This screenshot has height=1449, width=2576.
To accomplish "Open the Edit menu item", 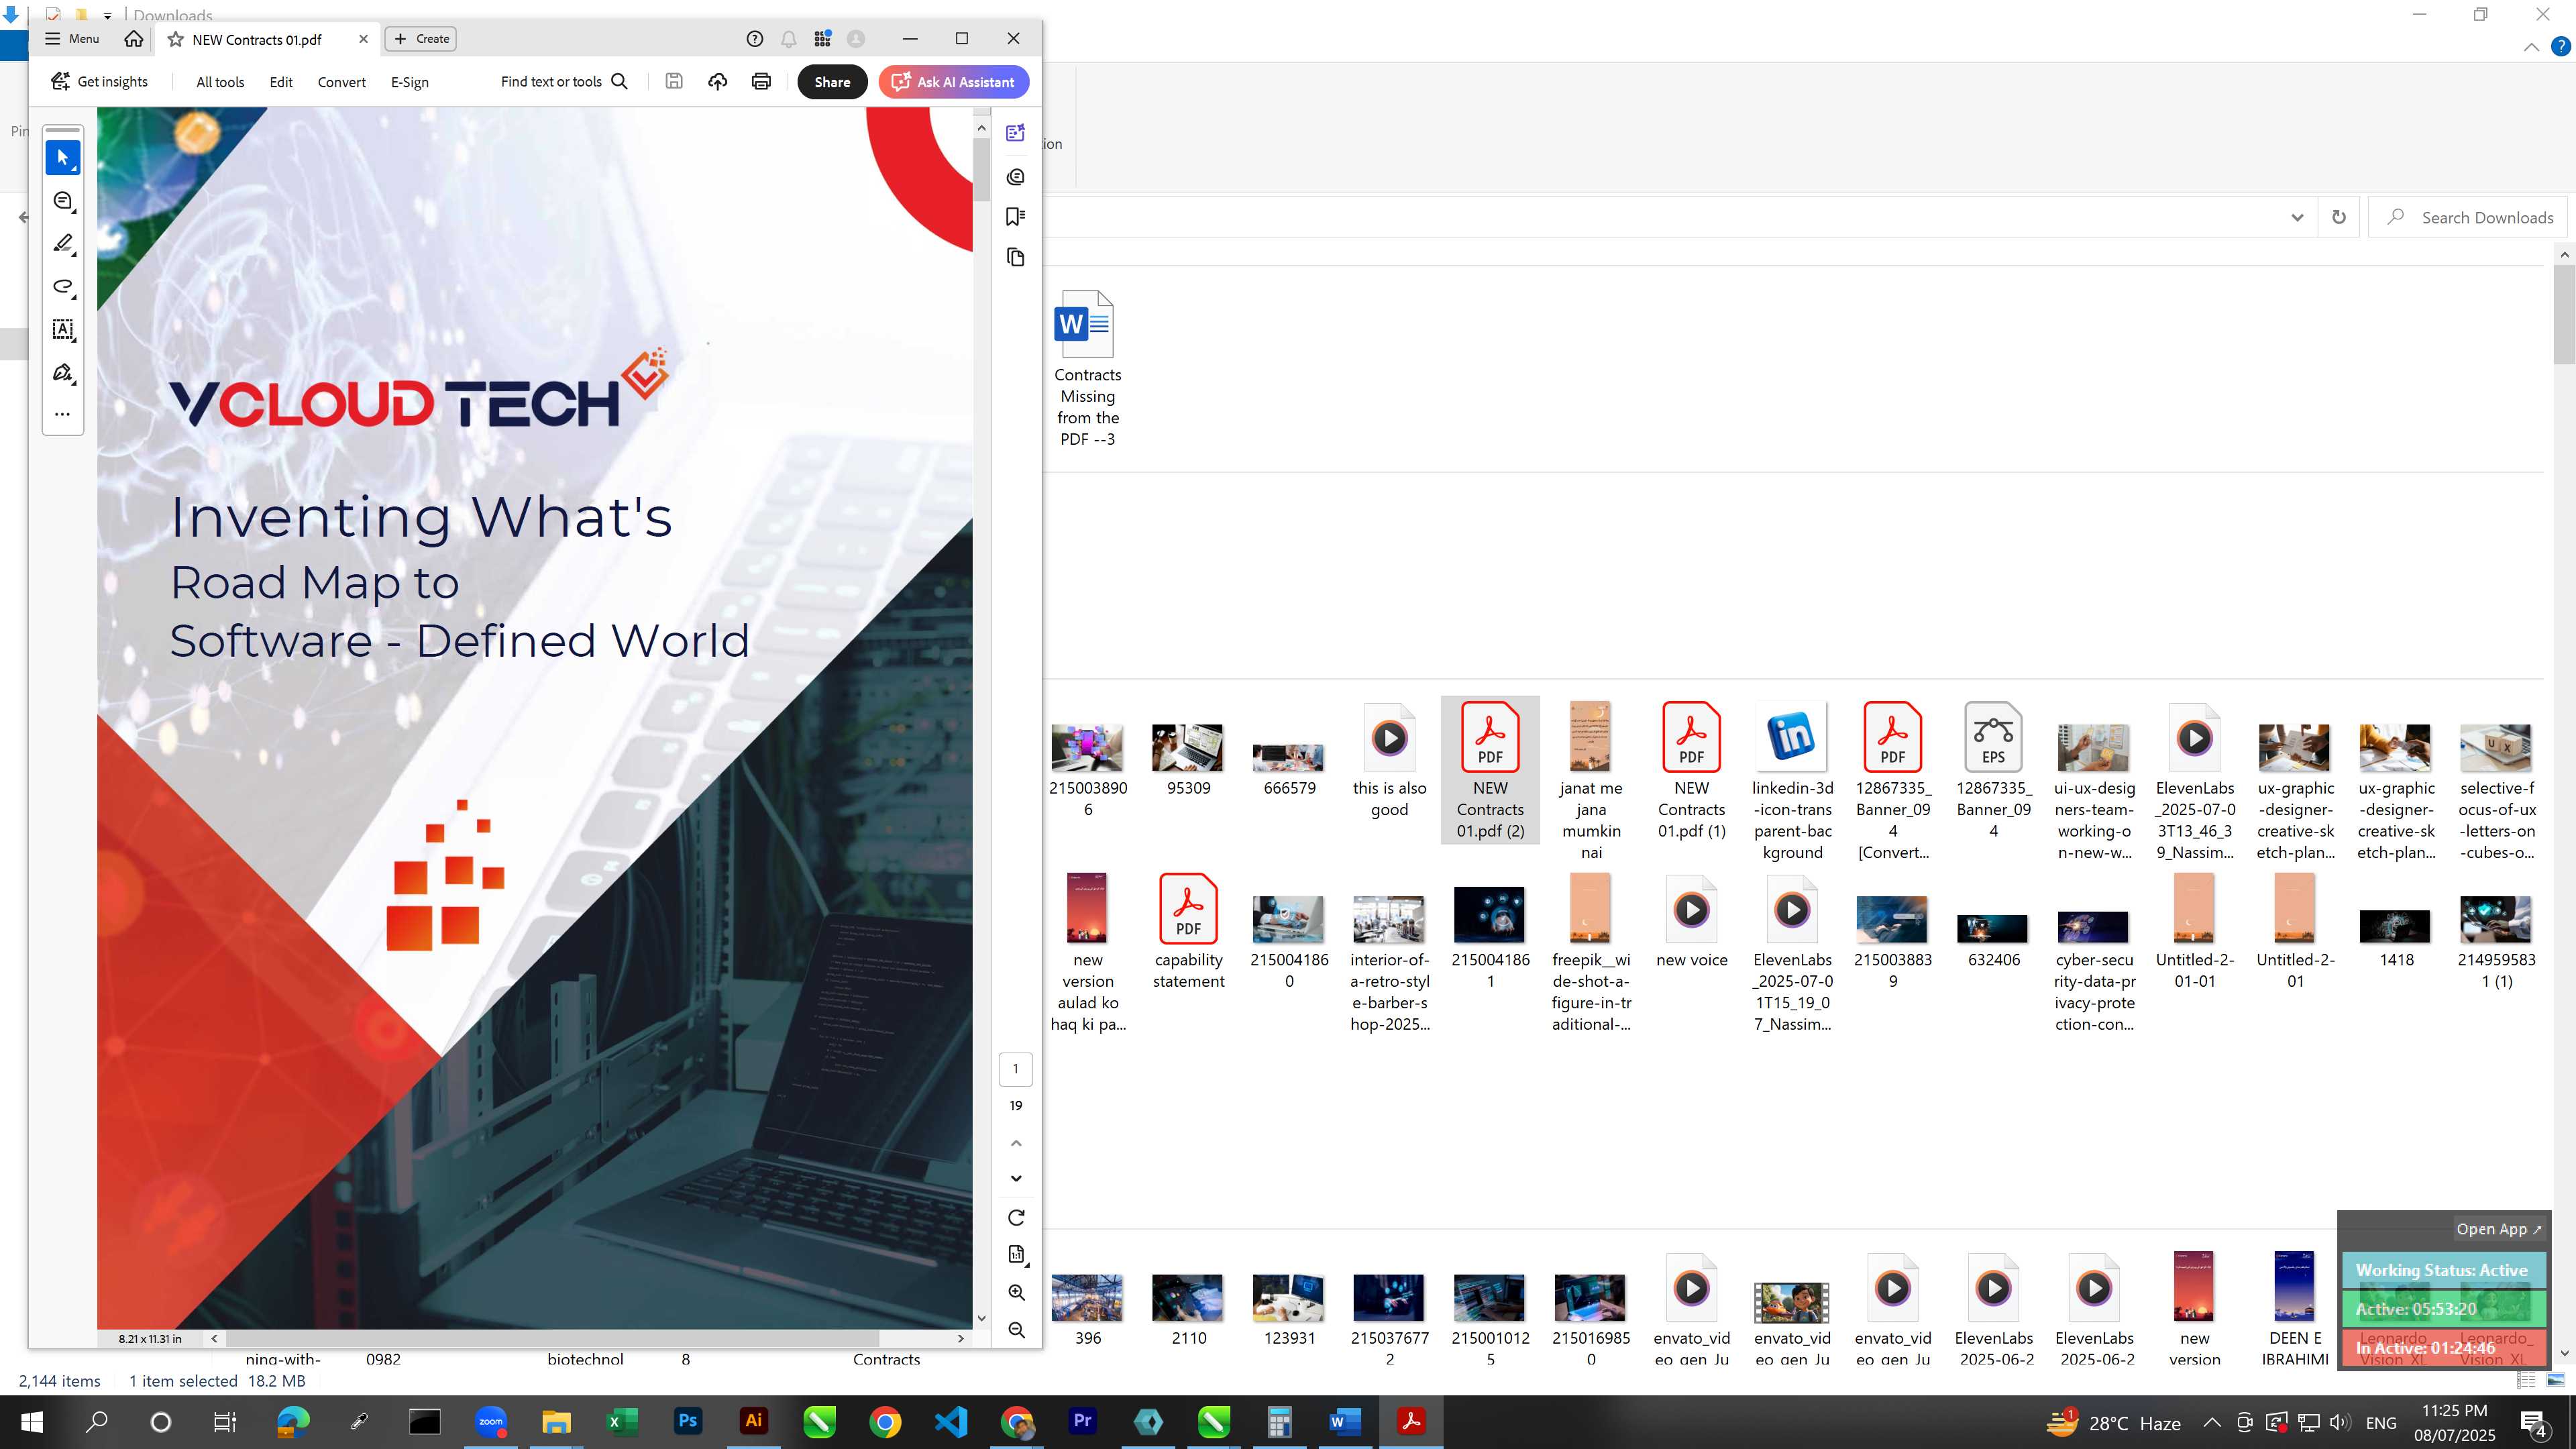I will point(281,82).
